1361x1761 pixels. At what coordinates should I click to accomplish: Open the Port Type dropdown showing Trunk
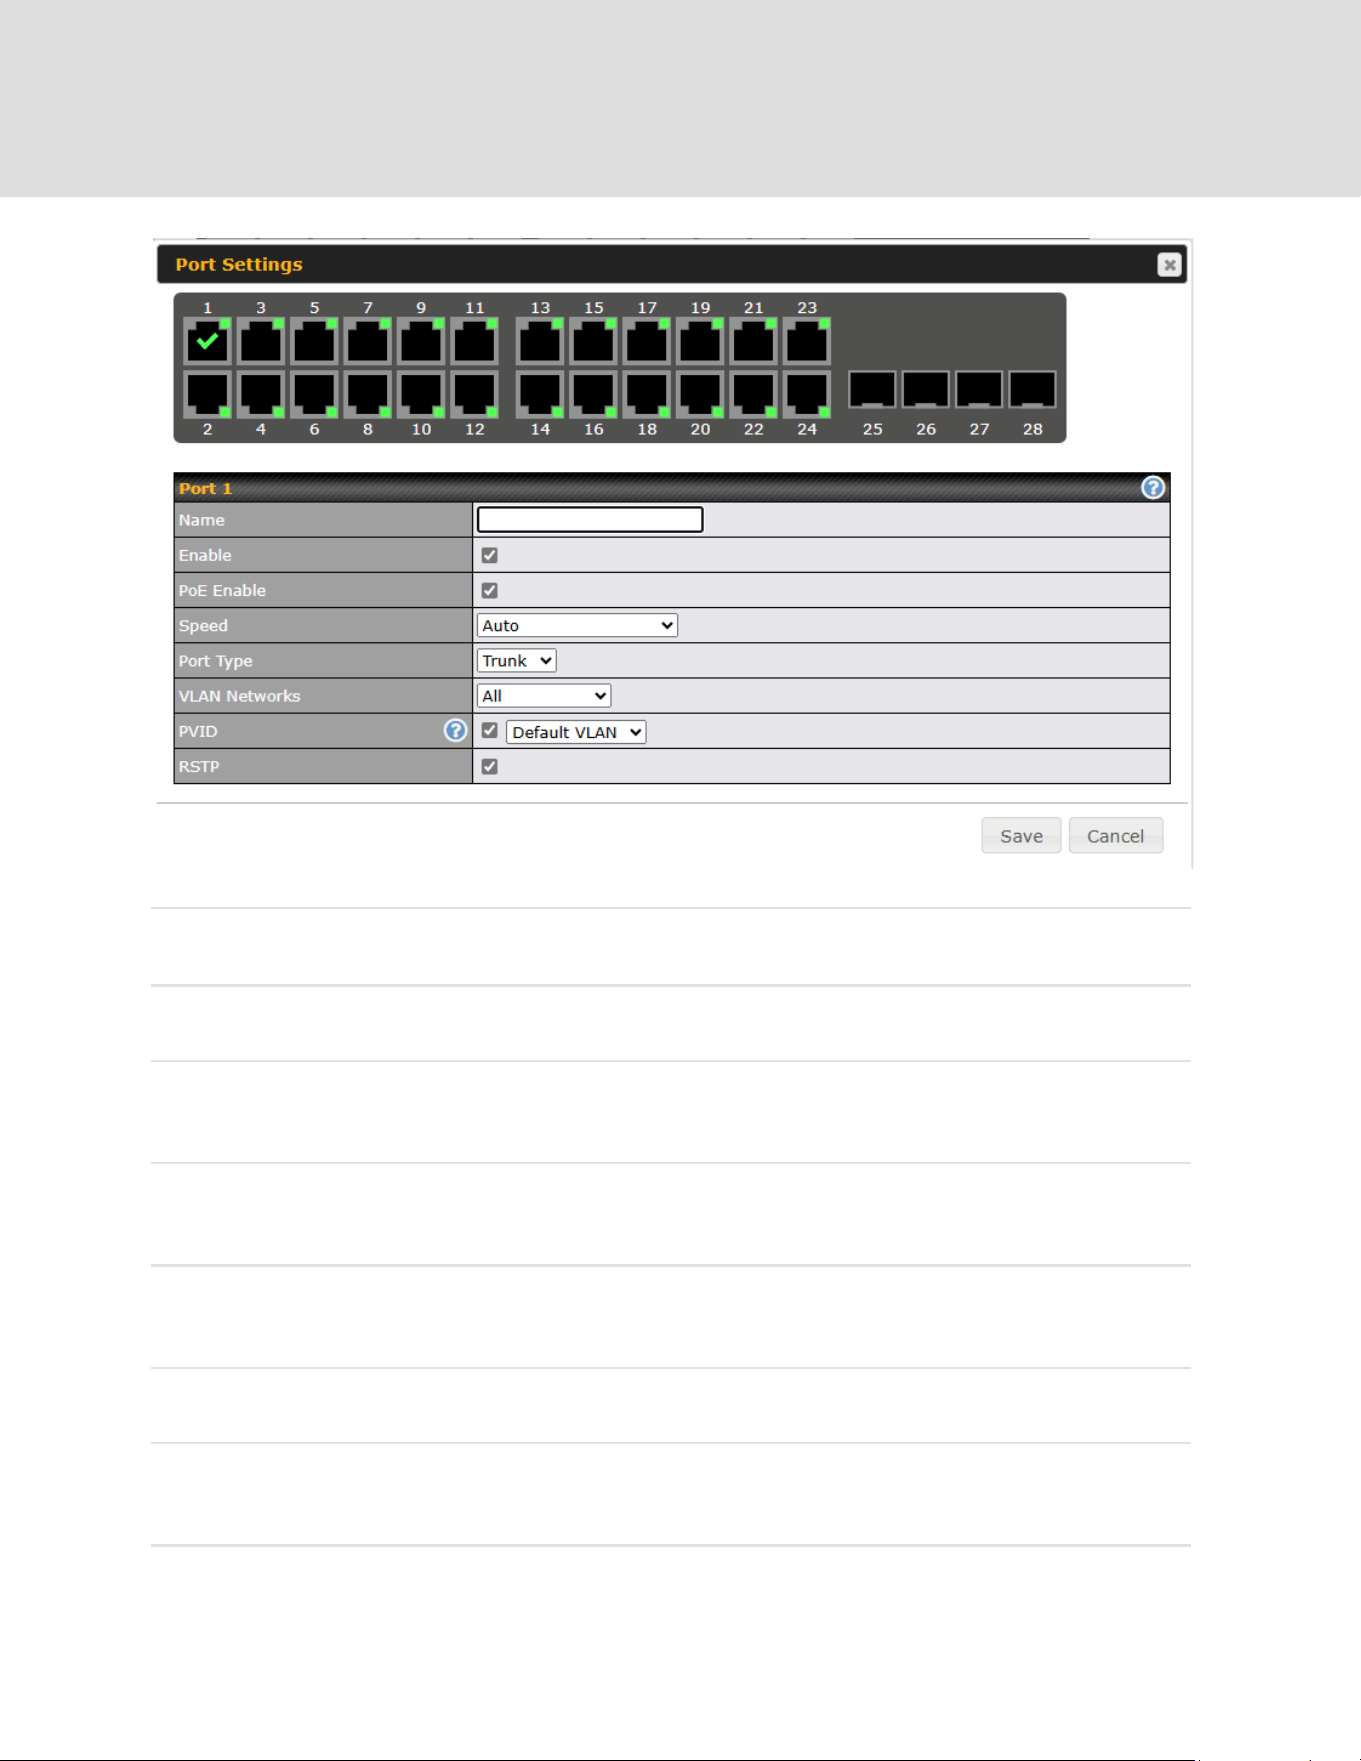click(x=516, y=660)
